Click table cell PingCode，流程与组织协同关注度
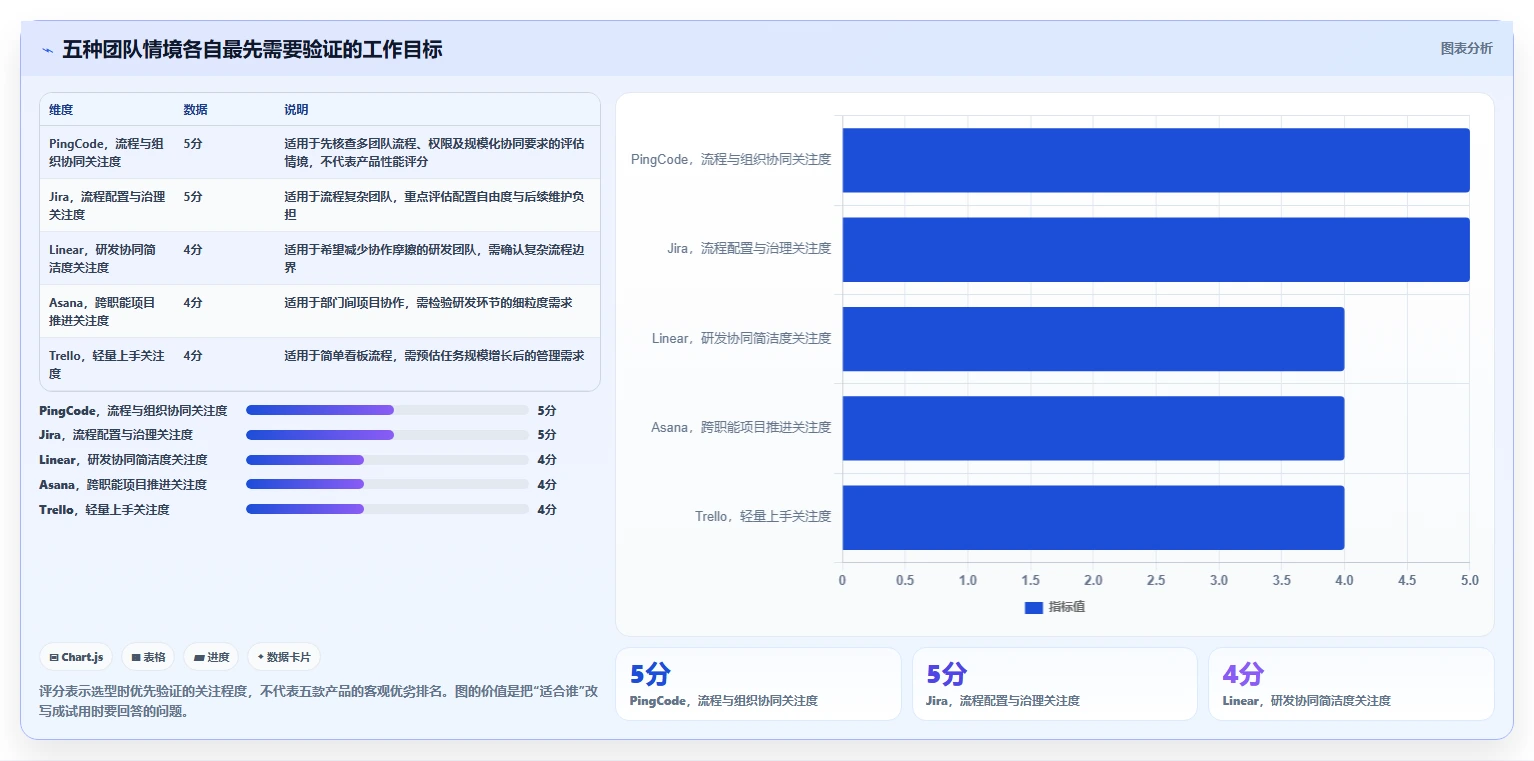This screenshot has width=1534, height=761. pyautogui.click(x=107, y=152)
